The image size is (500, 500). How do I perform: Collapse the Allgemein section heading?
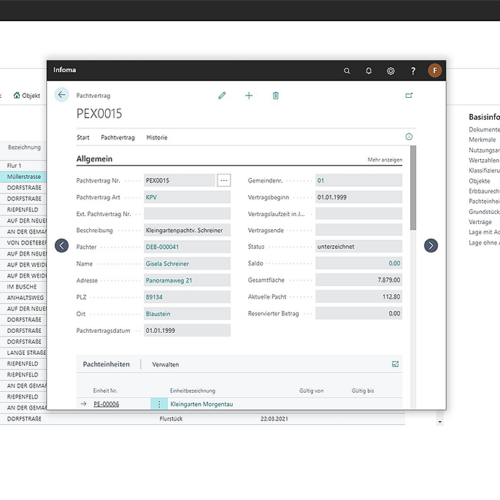[x=94, y=159]
